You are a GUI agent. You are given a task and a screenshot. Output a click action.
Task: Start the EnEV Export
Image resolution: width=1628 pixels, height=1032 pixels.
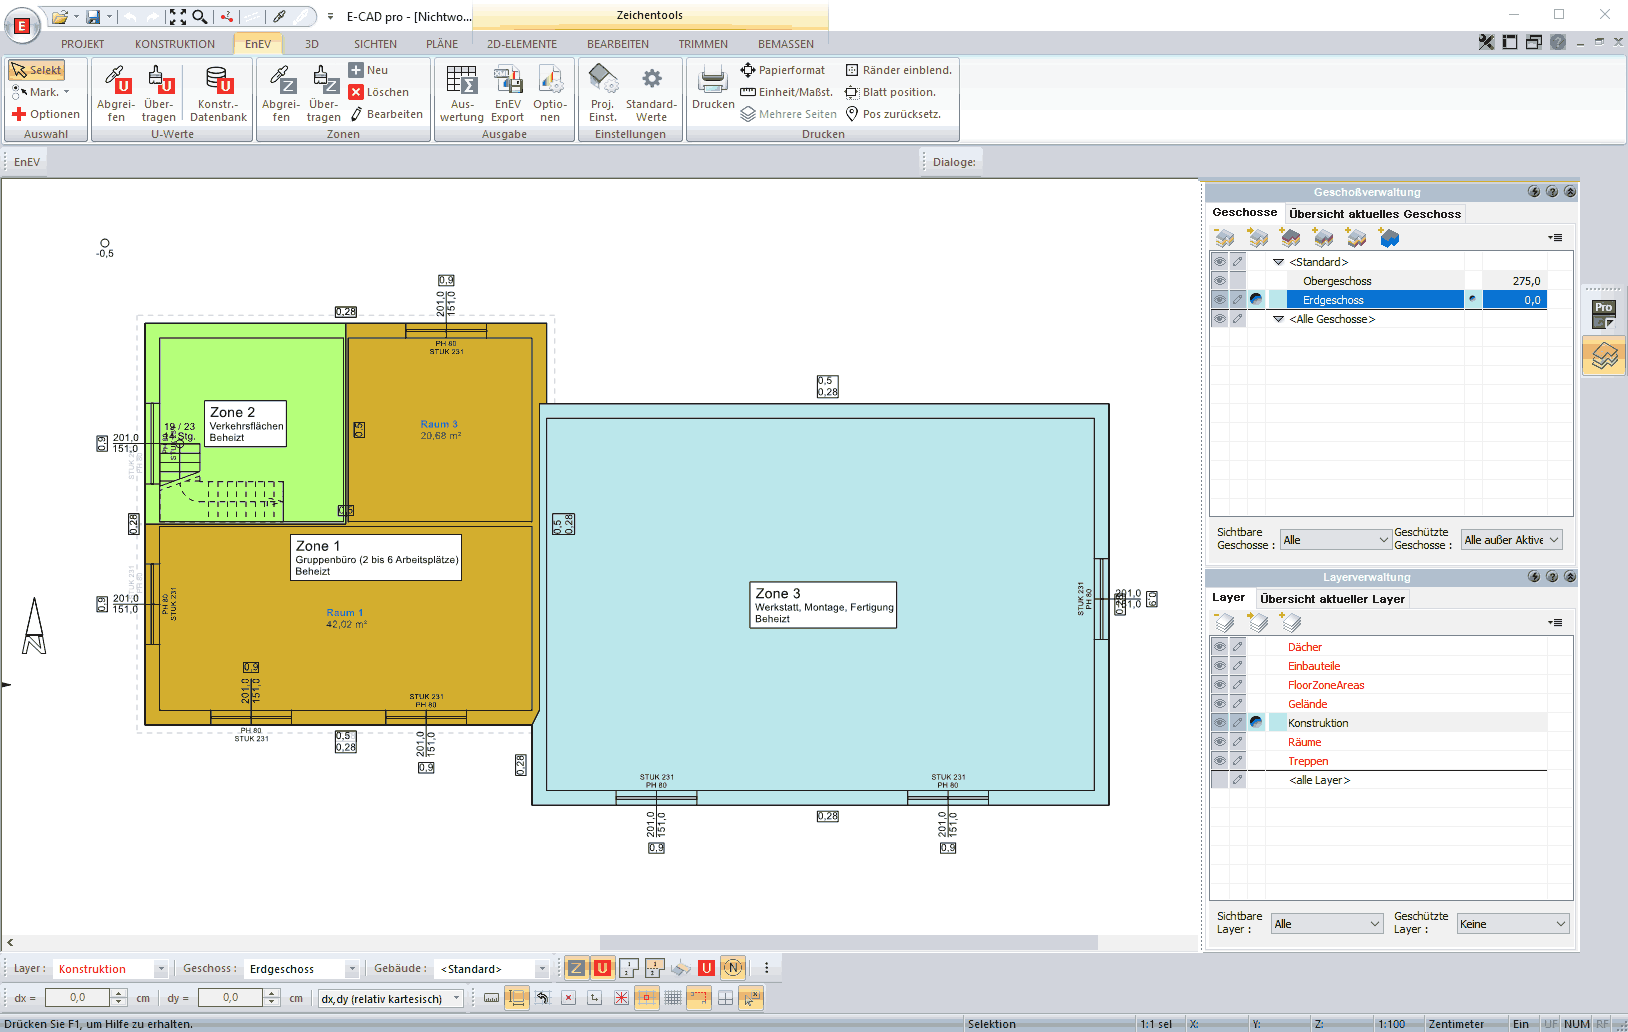click(508, 93)
